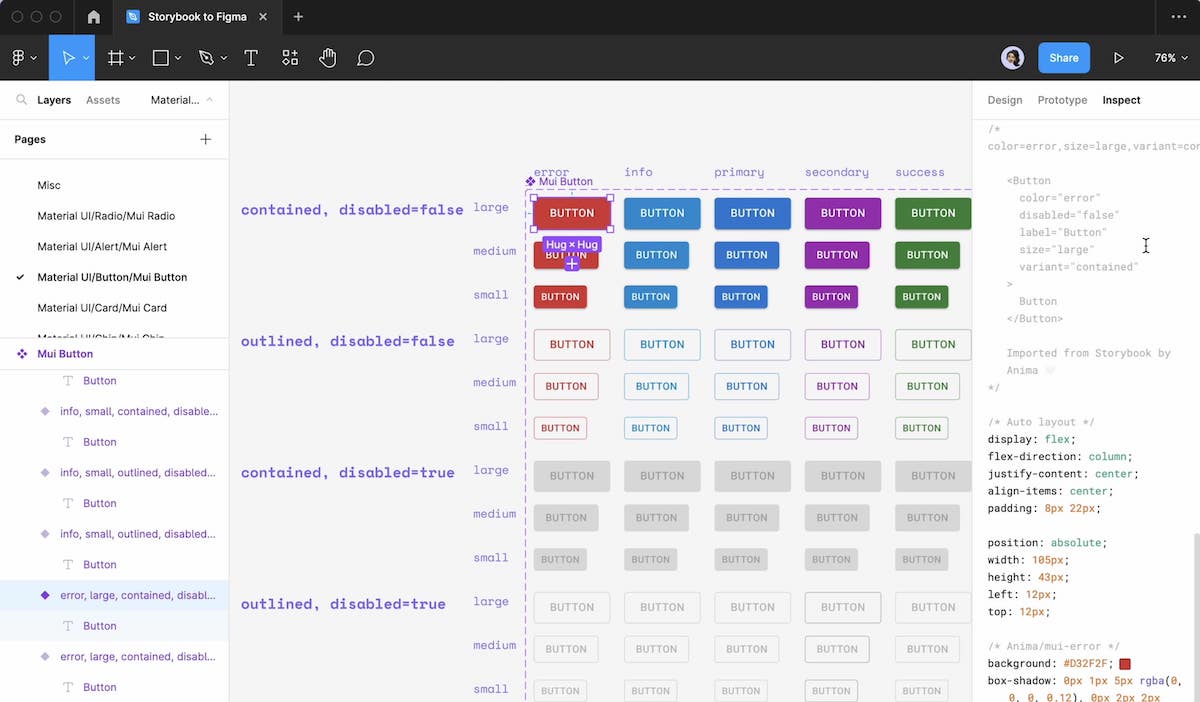Open new tab with plus button

pos(298,17)
